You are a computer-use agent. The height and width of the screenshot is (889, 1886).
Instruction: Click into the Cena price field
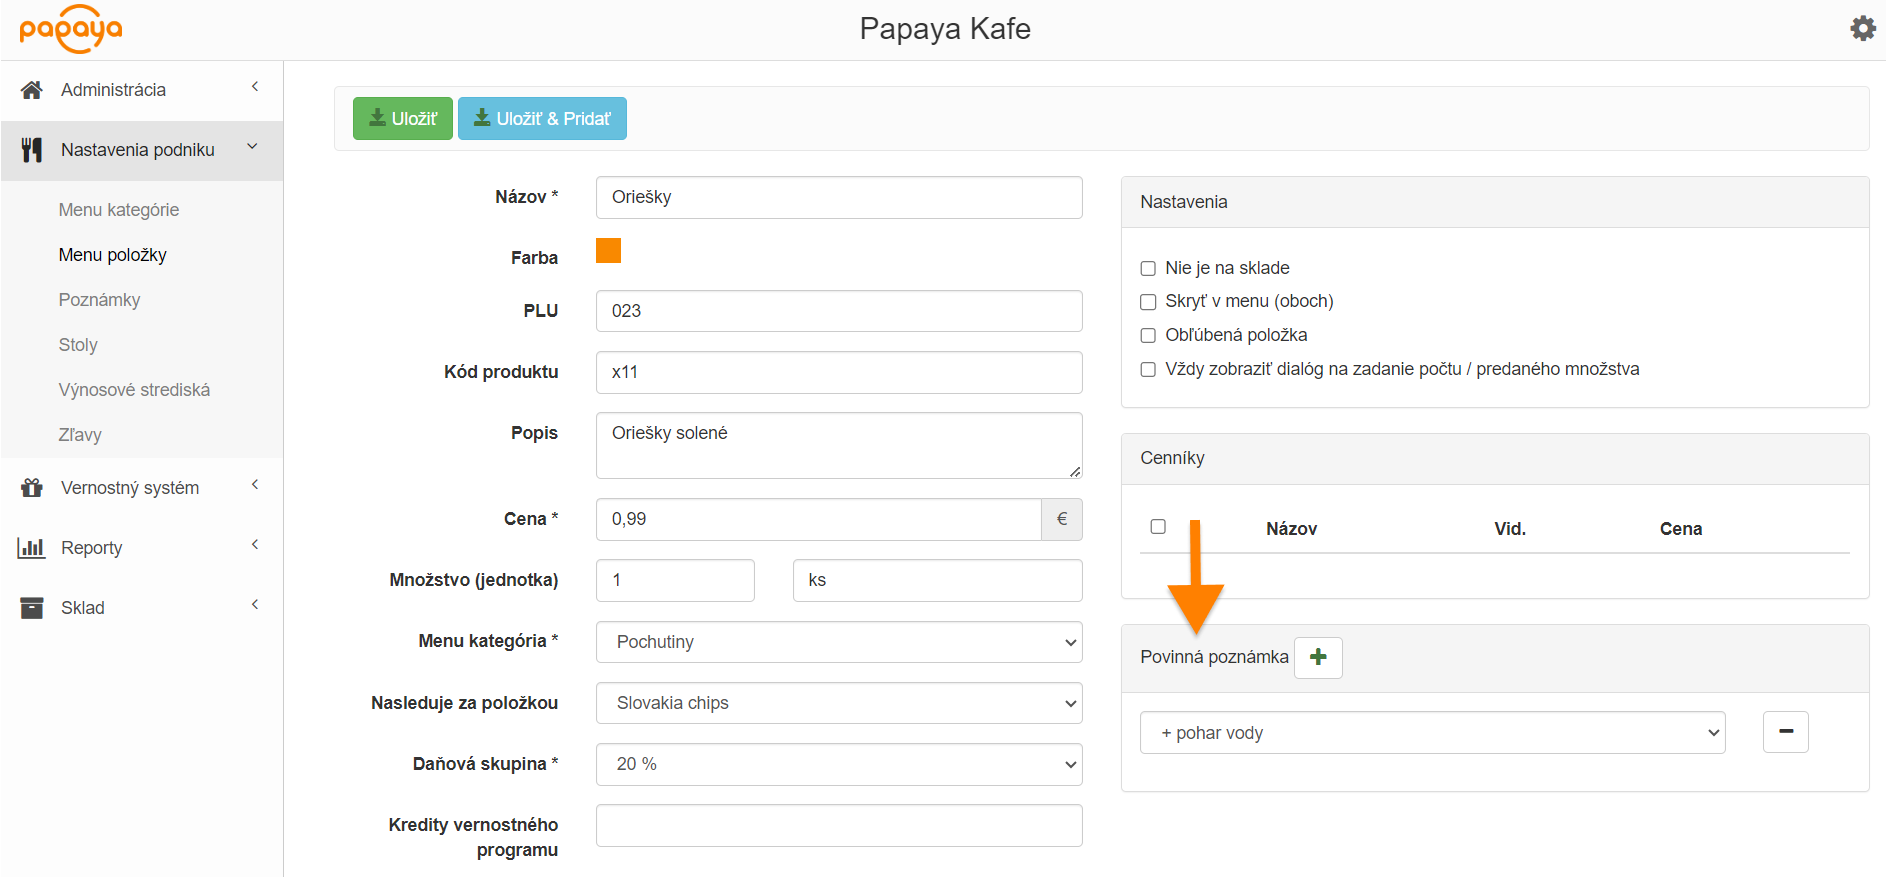(818, 519)
